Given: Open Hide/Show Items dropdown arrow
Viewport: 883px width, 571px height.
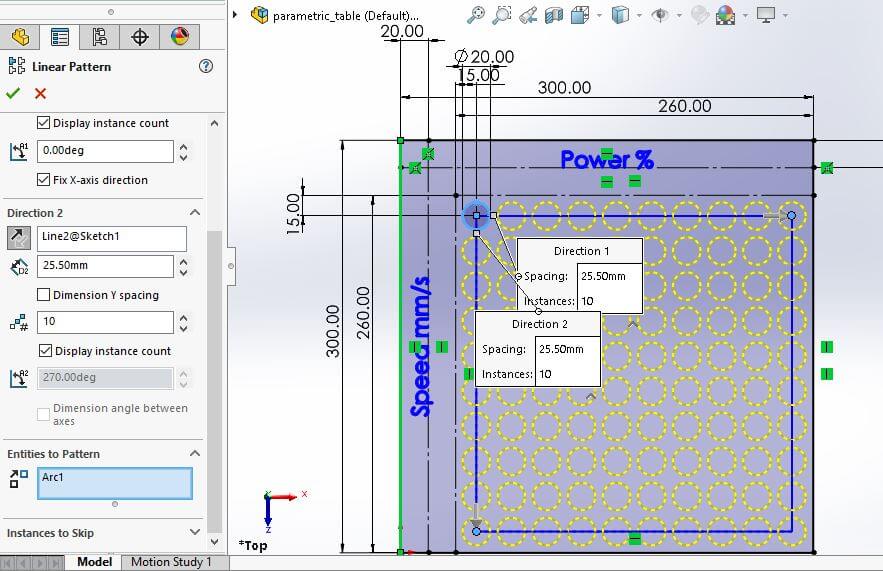Looking at the screenshot, I should click(679, 16).
